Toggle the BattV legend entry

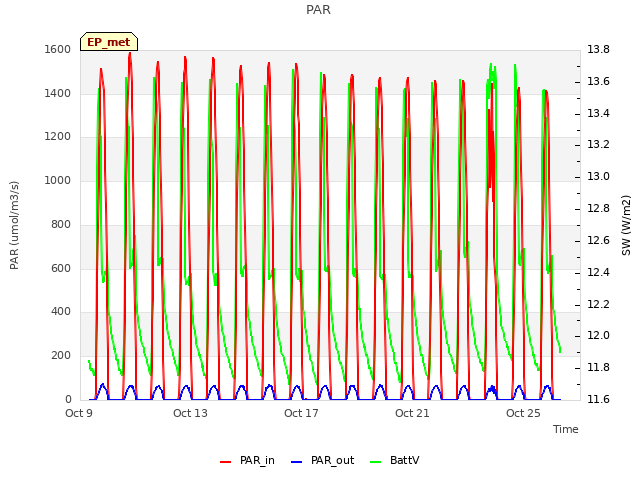[394, 460]
